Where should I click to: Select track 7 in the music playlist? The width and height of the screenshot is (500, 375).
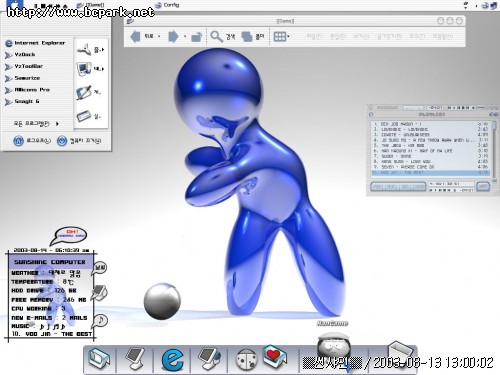coord(431,156)
